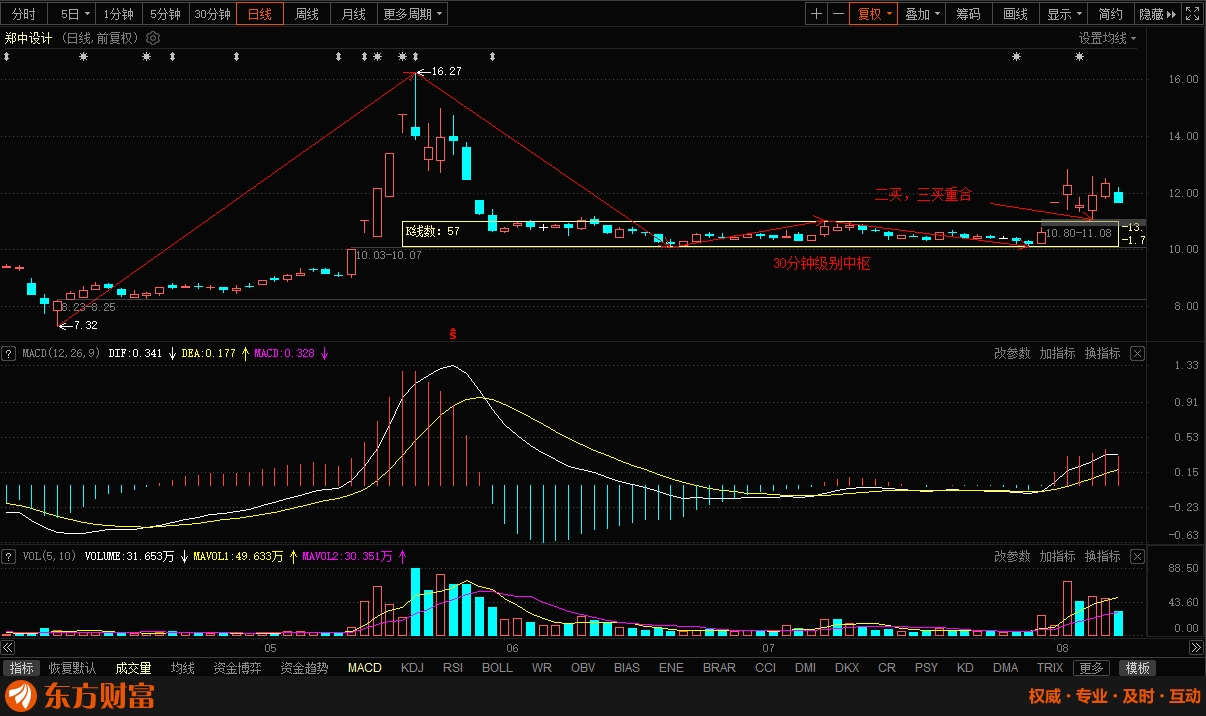This screenshot has height=716, width=1206.
Task: Select the 指标 tab at bottom
Action: point(21,668)
